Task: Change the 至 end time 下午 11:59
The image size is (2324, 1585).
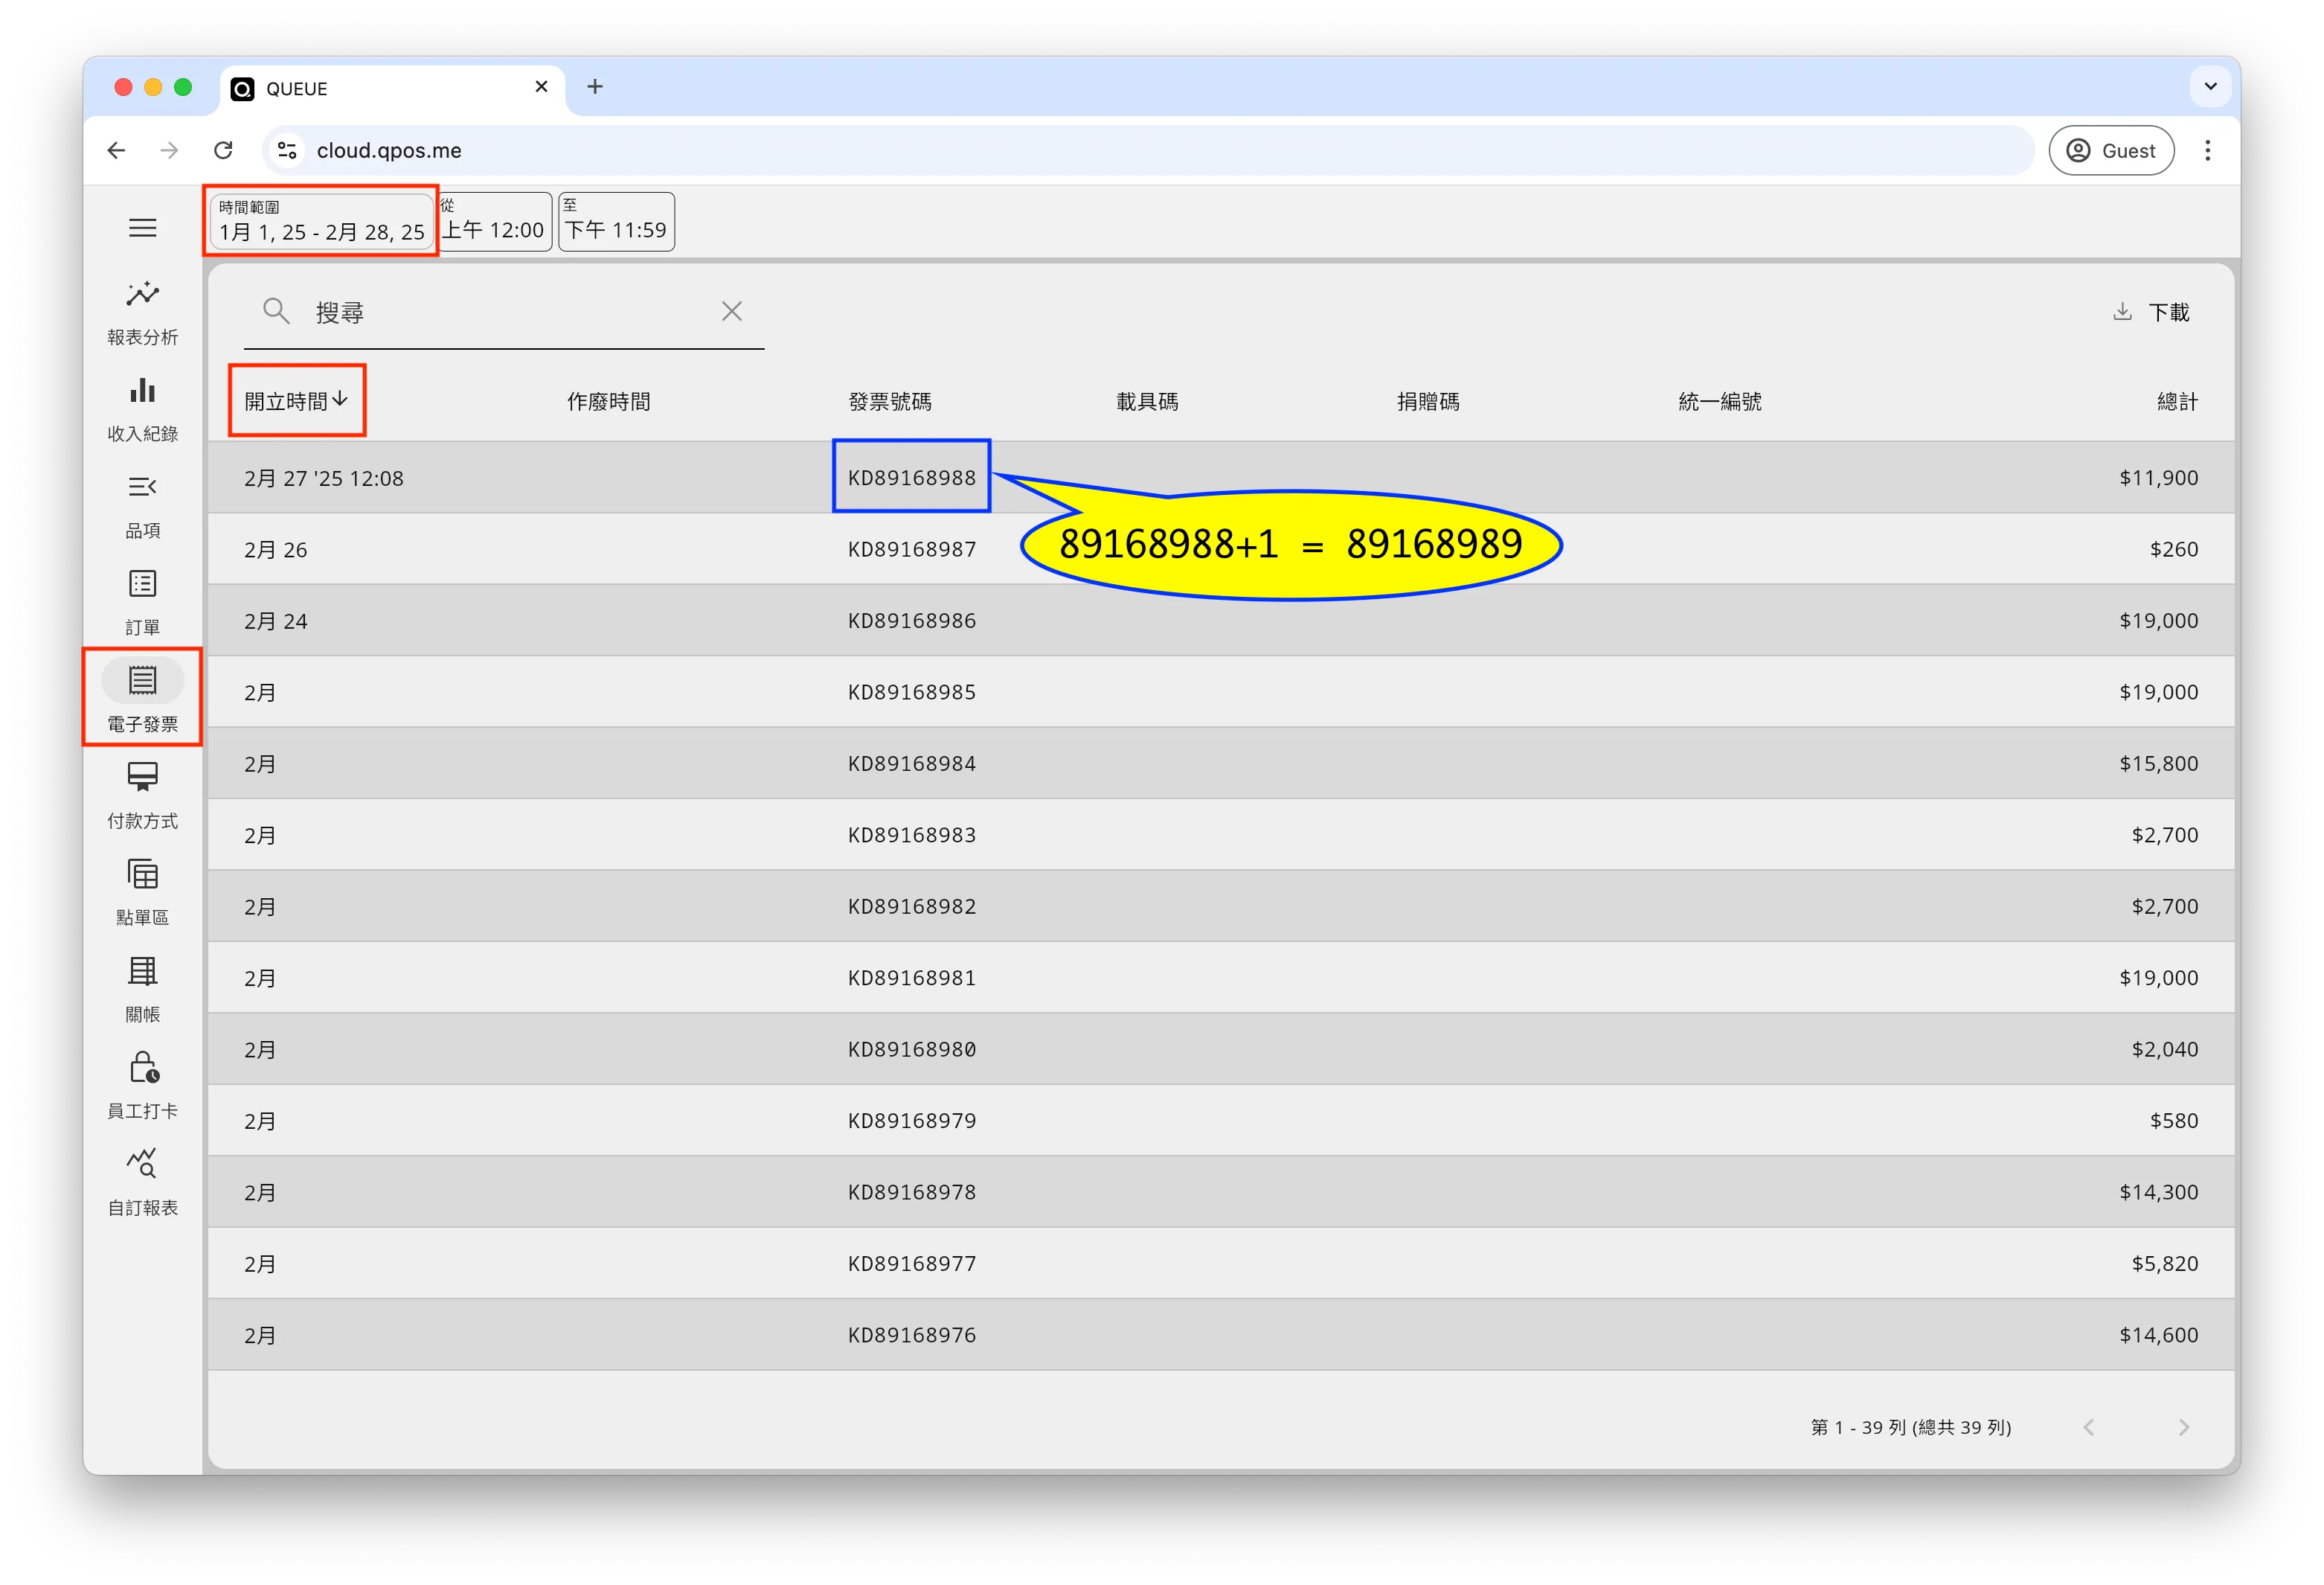Action: (616, 221)
